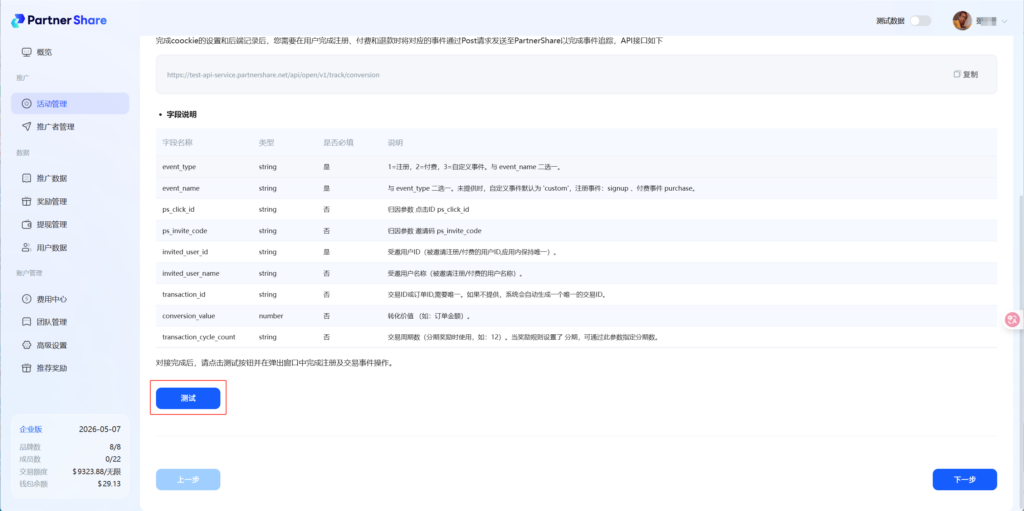Expand the user account dropdown arrow
Image resolution: width=1024 pixels, height=511 pixels.
pos(1004,21)
